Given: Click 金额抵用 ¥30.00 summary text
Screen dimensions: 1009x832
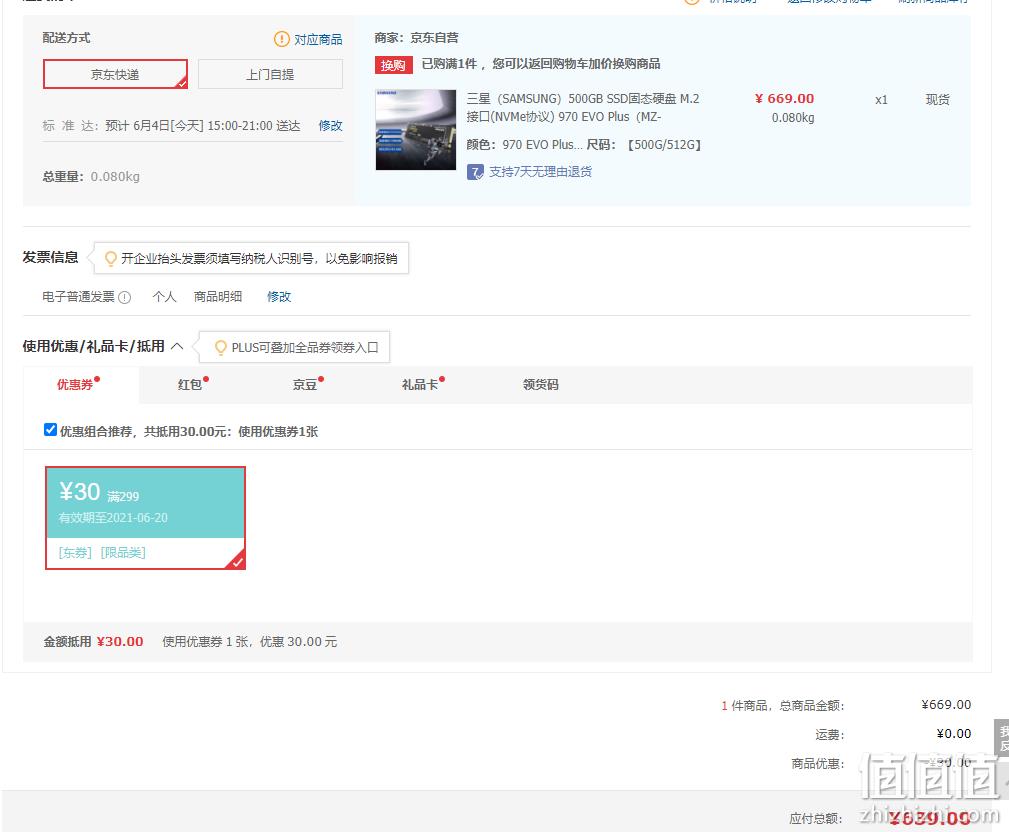Looking at the screenshot, I should [x=93, y=642].
